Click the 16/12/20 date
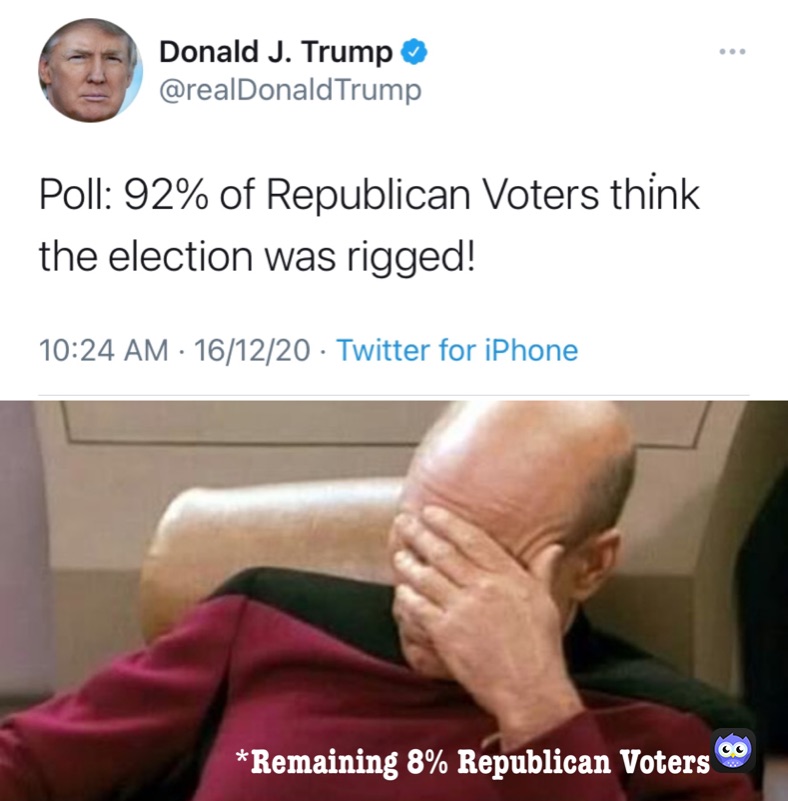This screenshot has width=788, height=801. point(252,350)
